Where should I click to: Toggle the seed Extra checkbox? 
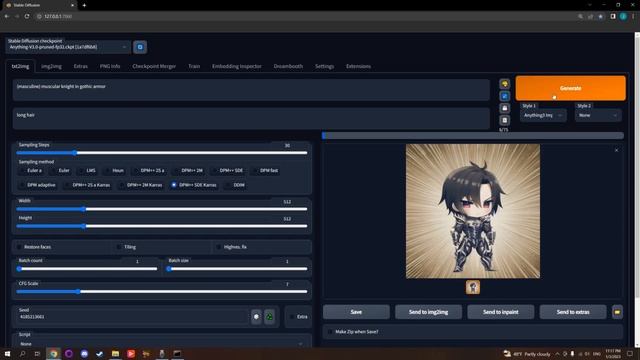292,317
